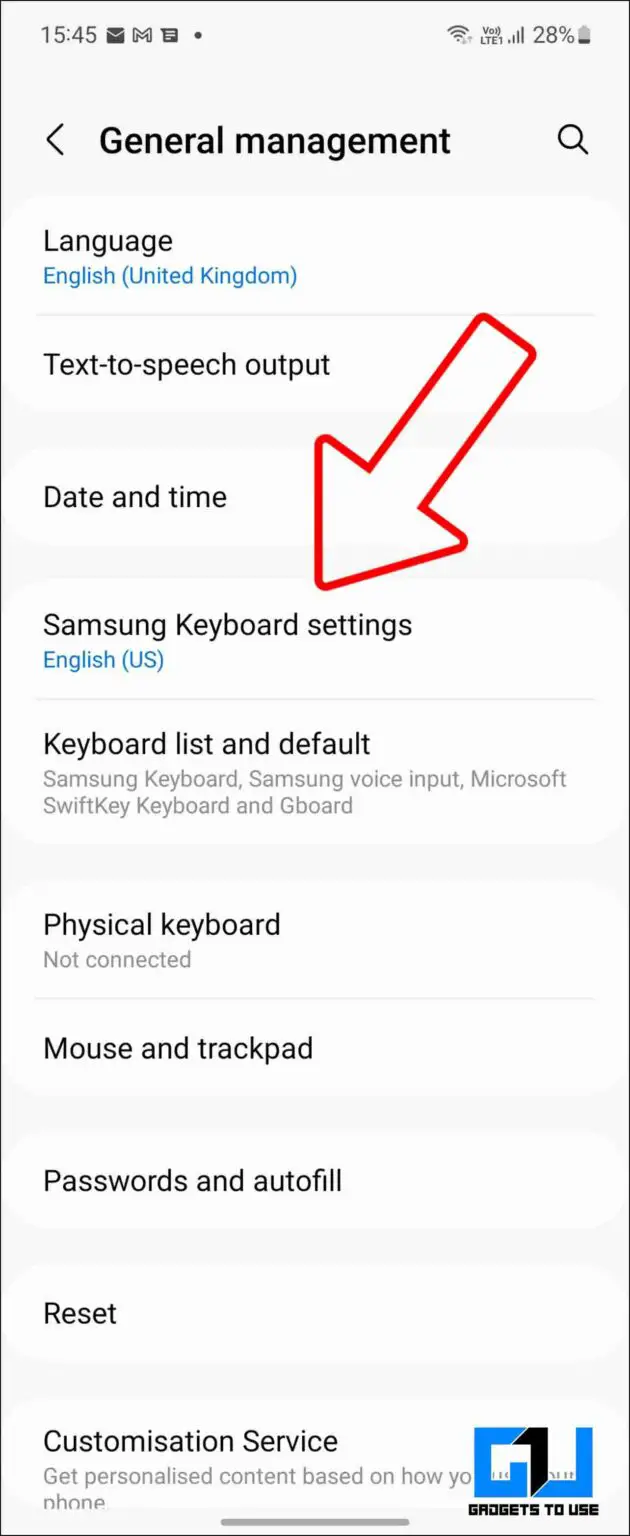The width and height of the screenshot is (630, 1536).
Task: Open Passwords and autofill
Action: pyautogui.click(x=192, y=1180)
